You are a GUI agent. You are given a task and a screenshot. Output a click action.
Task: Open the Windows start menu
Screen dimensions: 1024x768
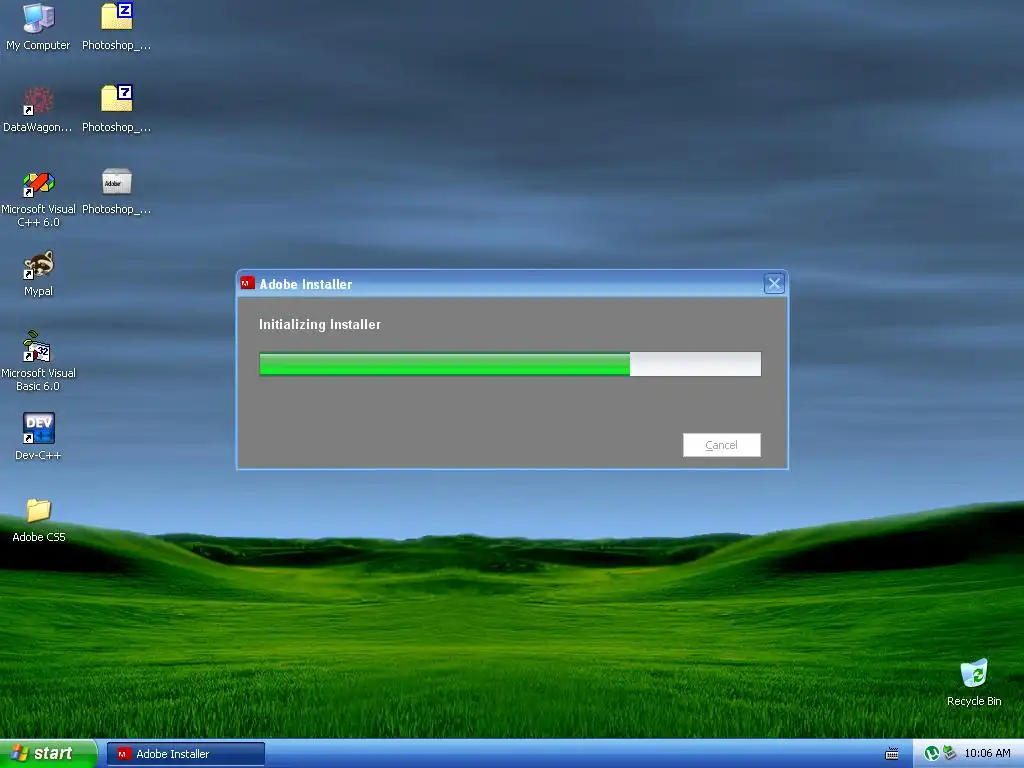(47, 753)
